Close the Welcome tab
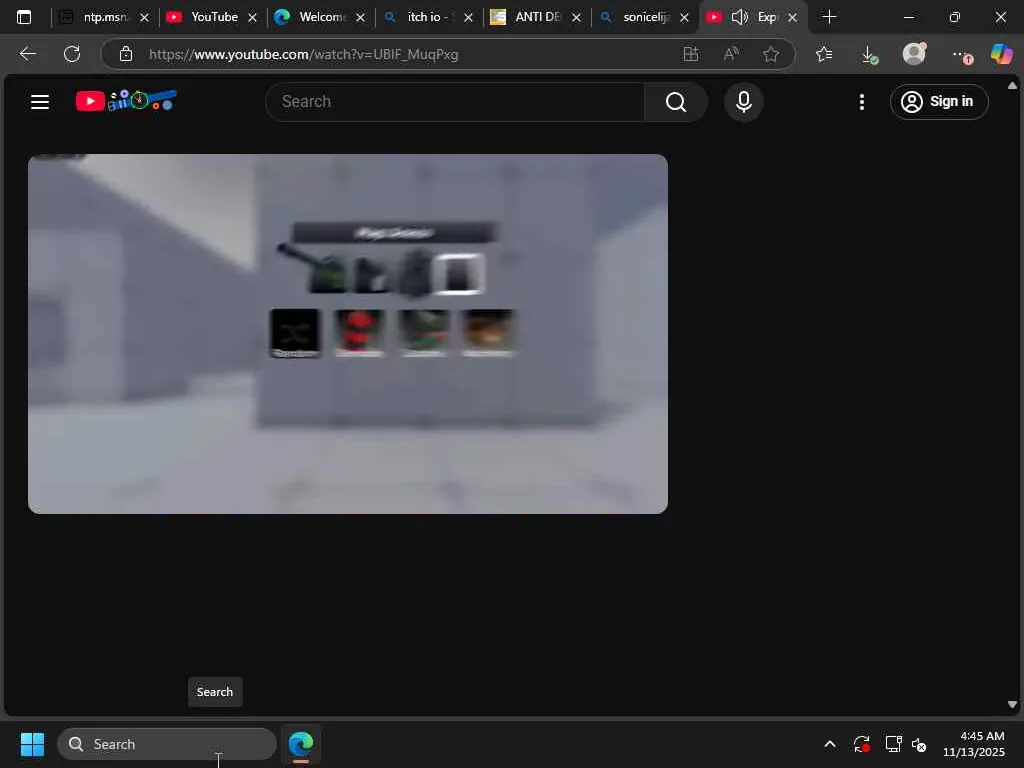Image resolution: width=1024 pixels, height=768 pixels. pyautogui.click(x=360, y=18)
